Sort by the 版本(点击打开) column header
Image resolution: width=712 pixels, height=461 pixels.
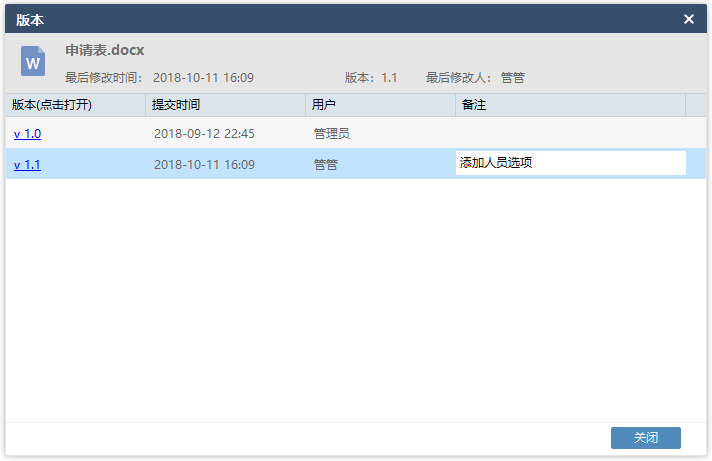[x=75, y=105]
